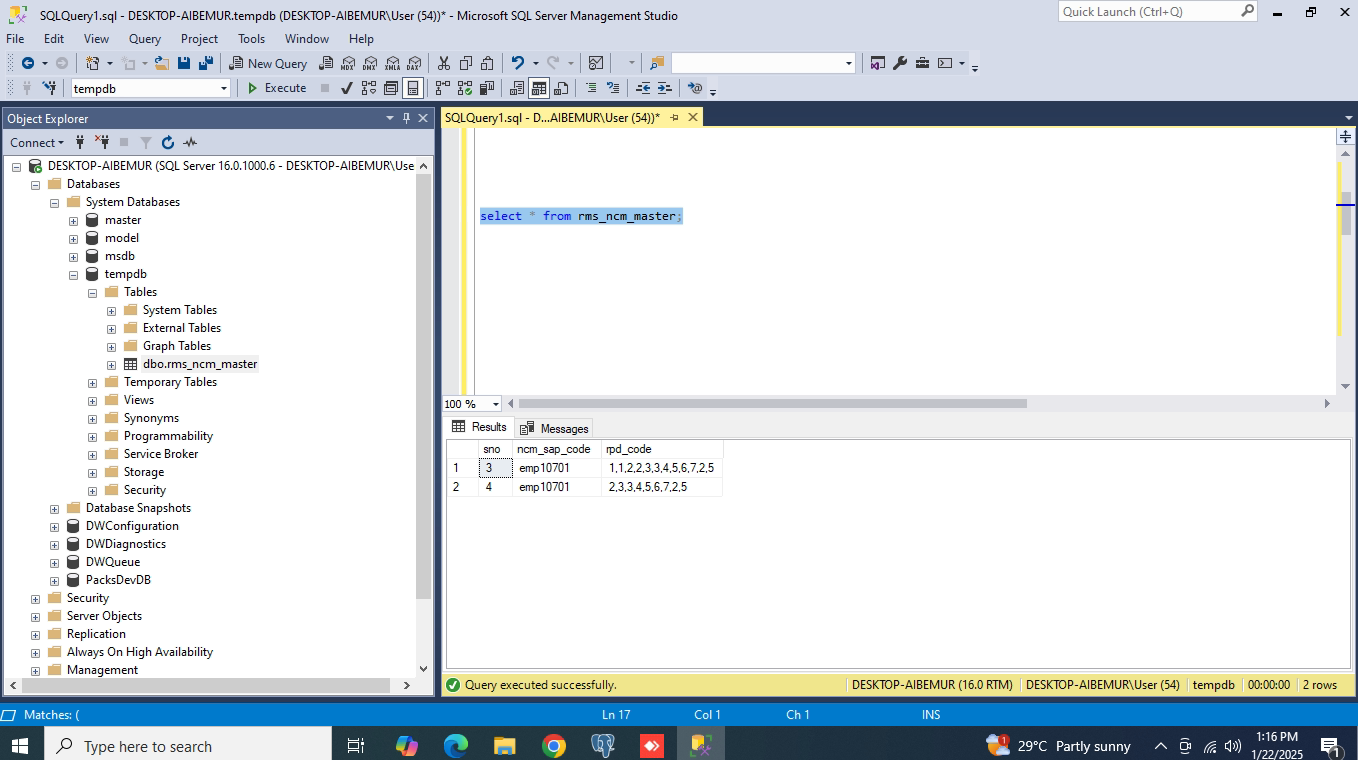The width and height of the screenshot is (1358, 760).
Task: Click the Quick Launch search box
Action: (1157, 11)
